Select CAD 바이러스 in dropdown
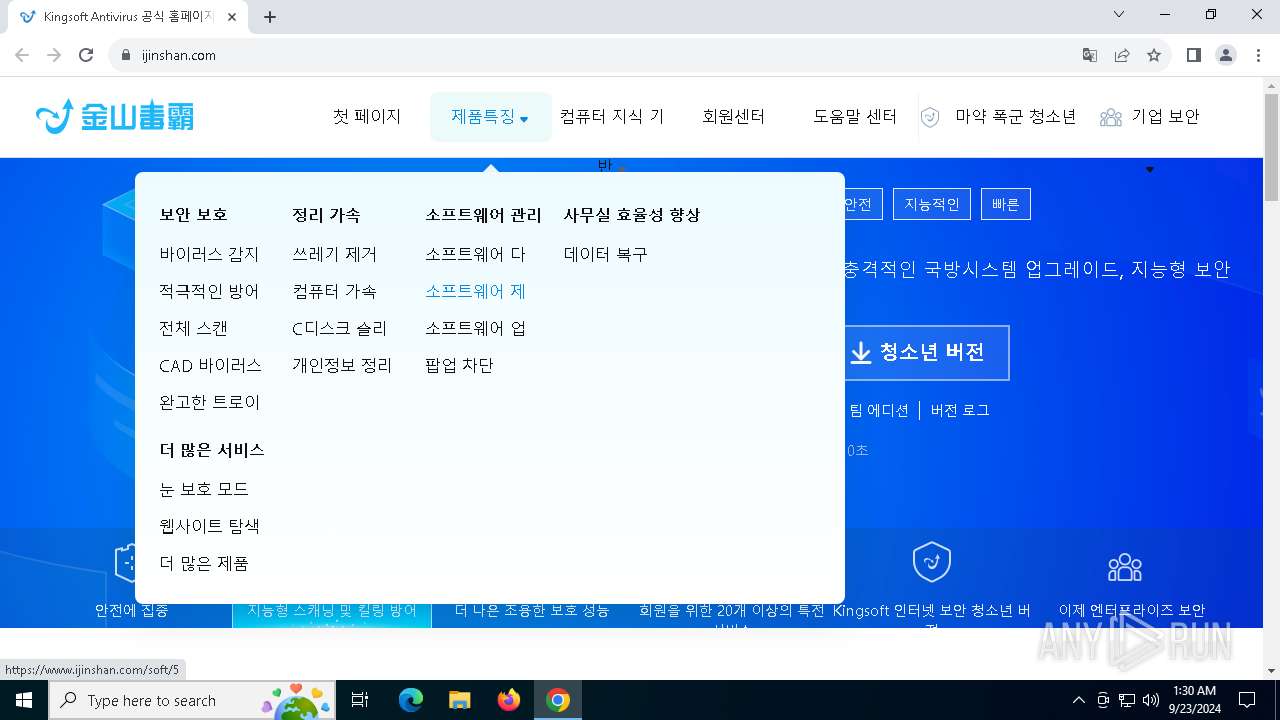Image resolution: width=1280 pixels, height=720 pixels. [211, 365]
